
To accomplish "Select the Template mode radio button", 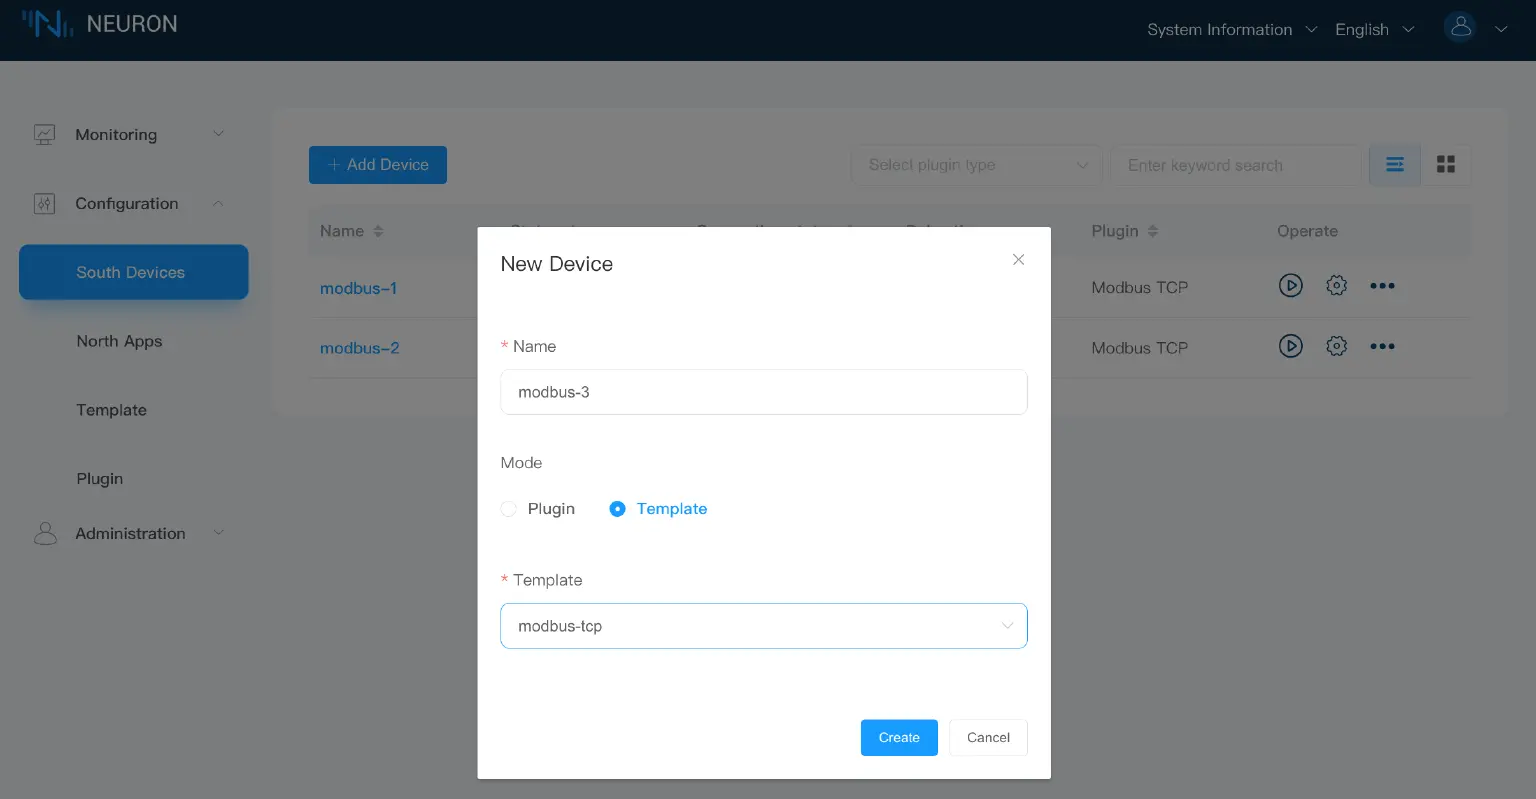I will coord(617,508).
